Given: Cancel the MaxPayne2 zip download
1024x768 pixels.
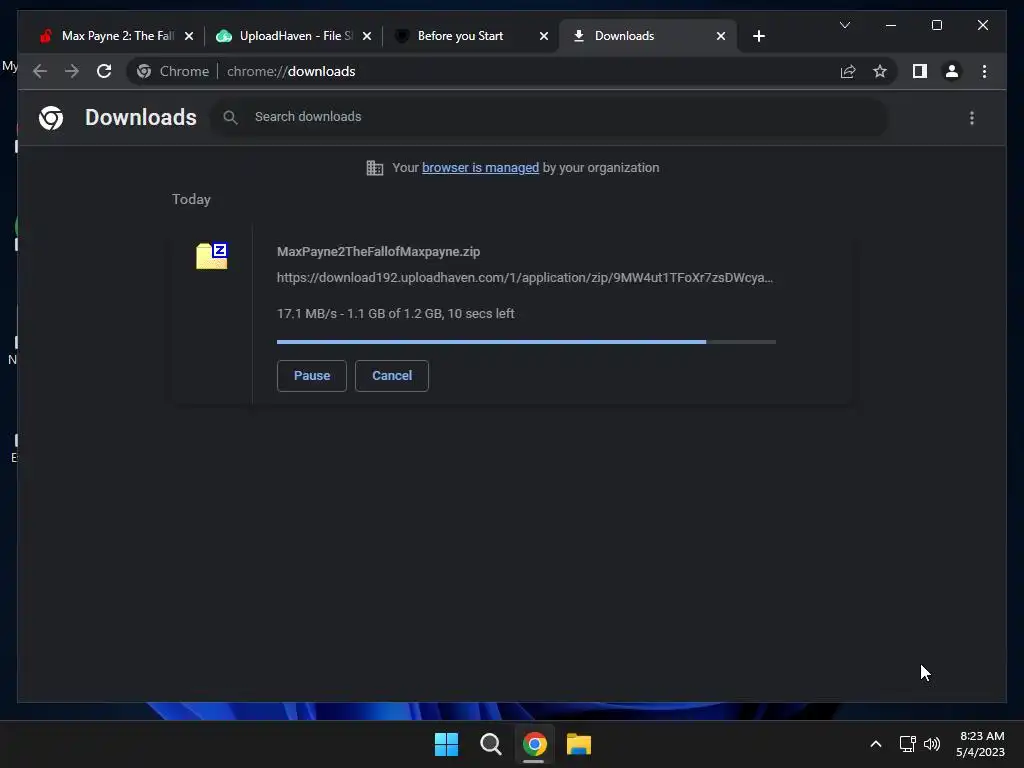Looking at the screenshot, I should pyautogui.click(x=392, y=376).
